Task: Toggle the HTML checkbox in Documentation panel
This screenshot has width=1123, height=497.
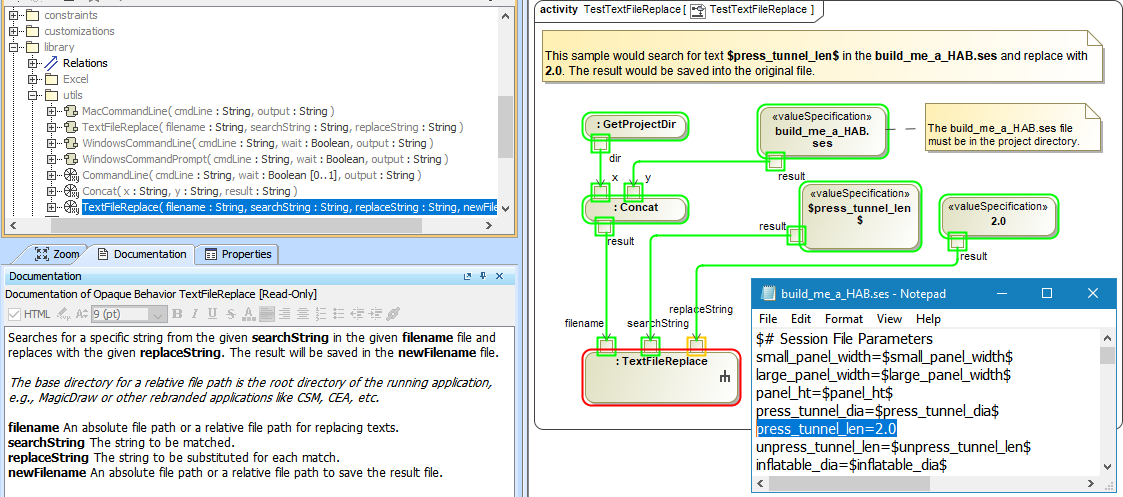Action: 14,314
